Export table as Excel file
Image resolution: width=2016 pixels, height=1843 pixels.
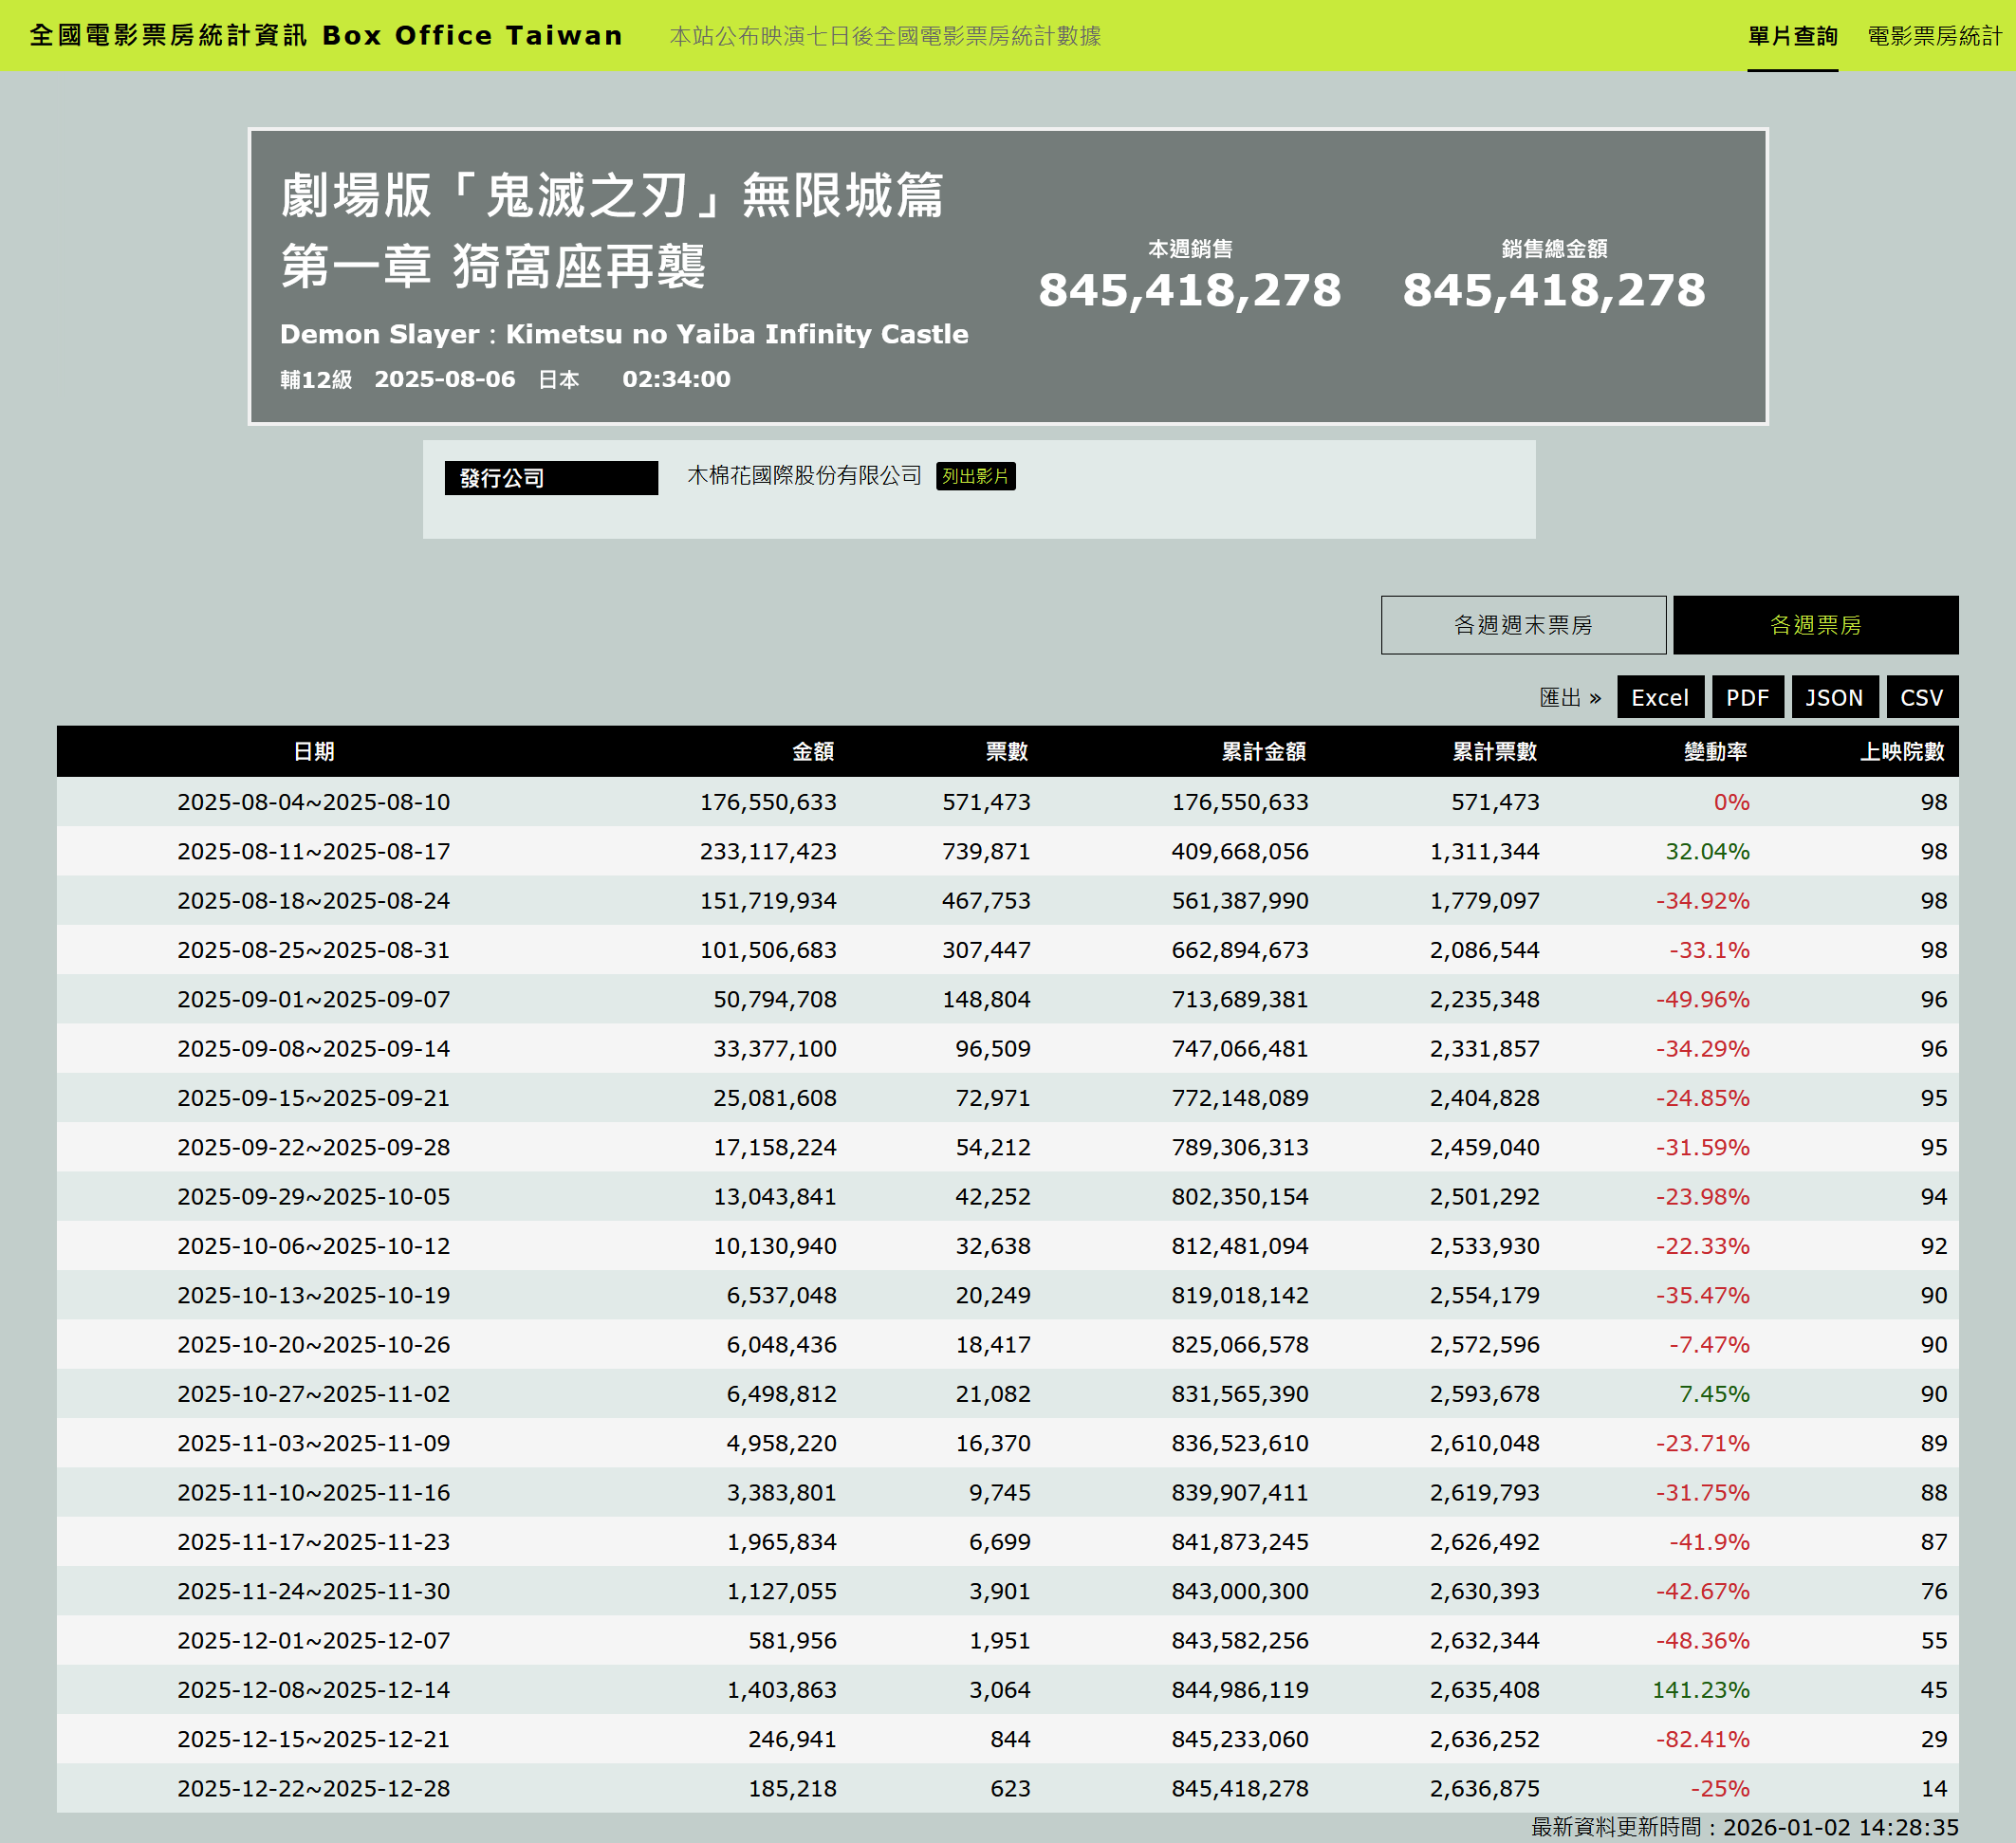pos(1659,697)
